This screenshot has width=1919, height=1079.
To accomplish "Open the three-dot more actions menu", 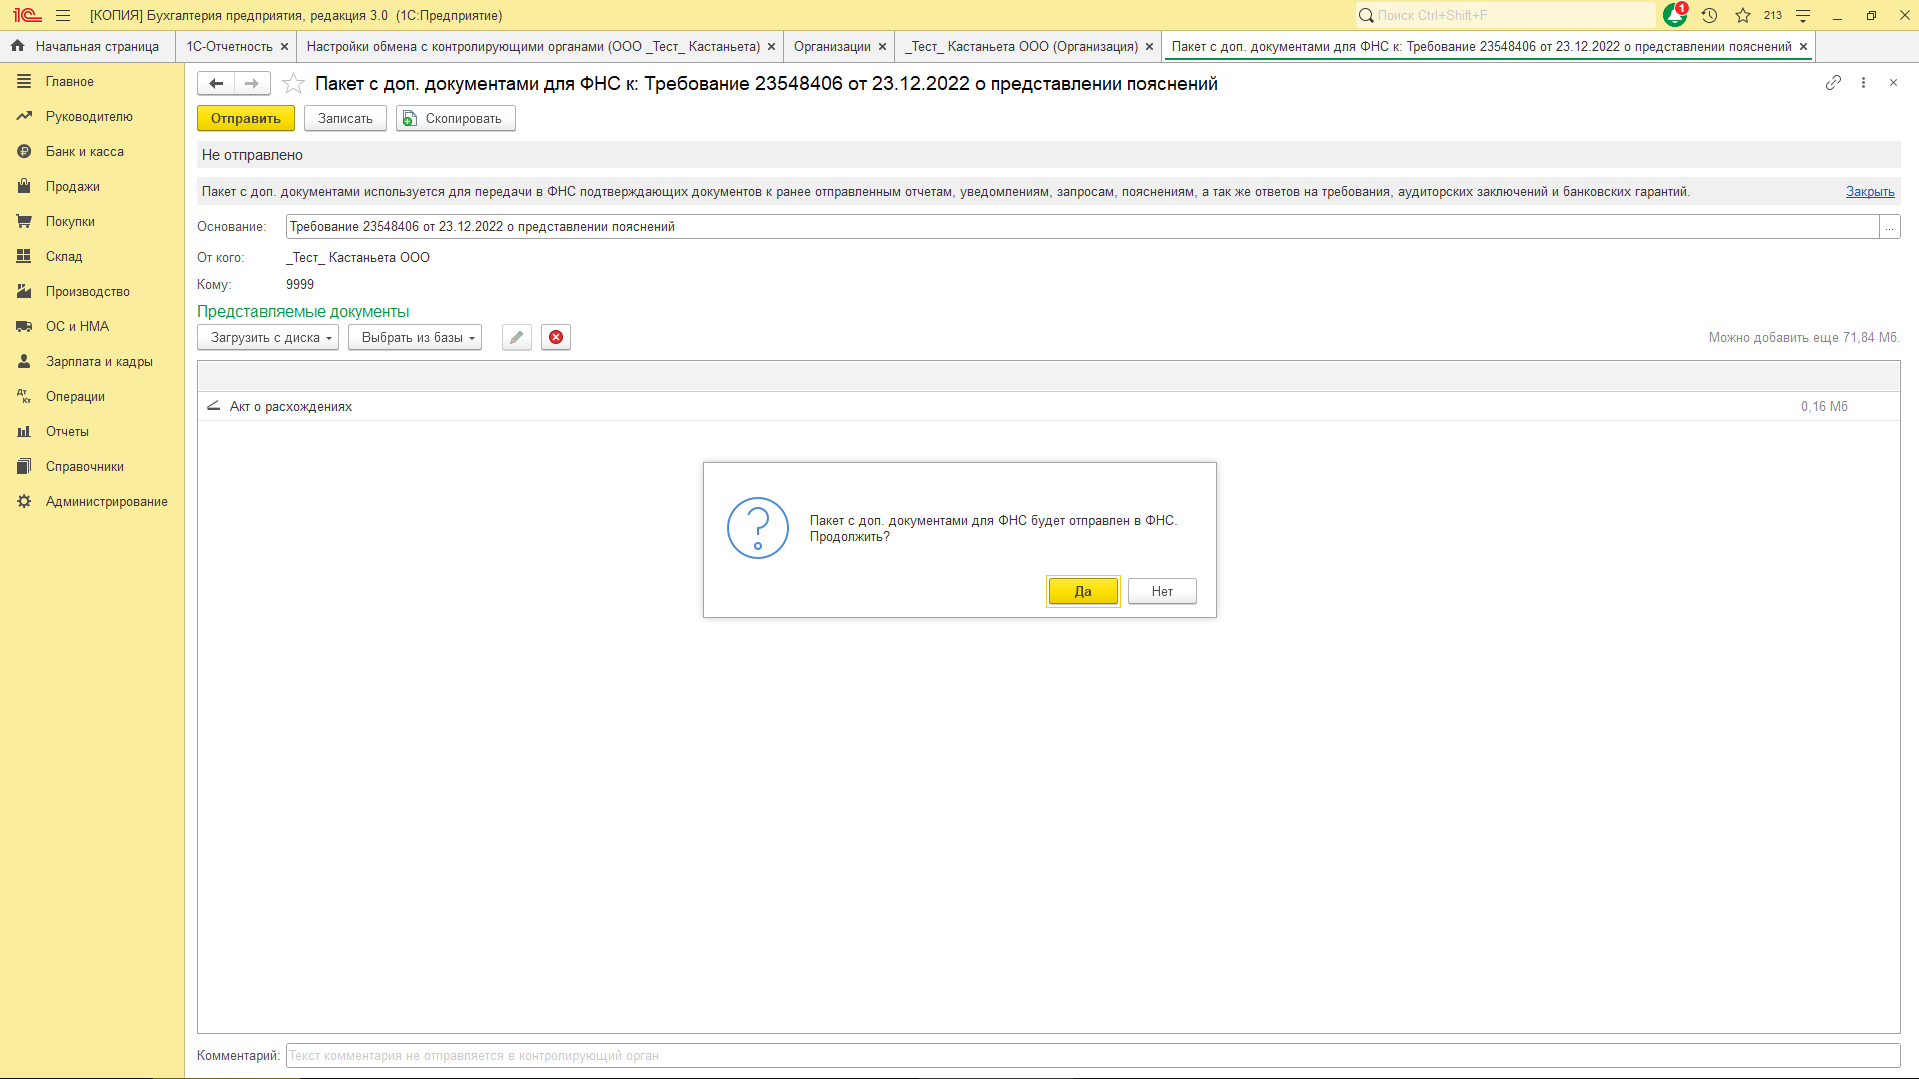I will coord(1863,83).
